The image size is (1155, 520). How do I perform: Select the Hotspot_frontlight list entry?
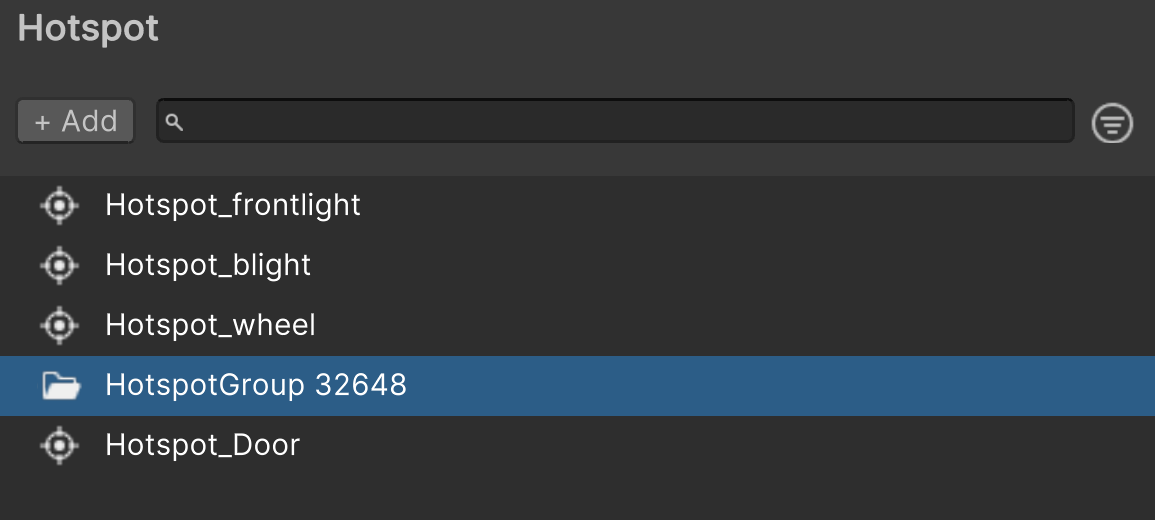tap(233, 206)
